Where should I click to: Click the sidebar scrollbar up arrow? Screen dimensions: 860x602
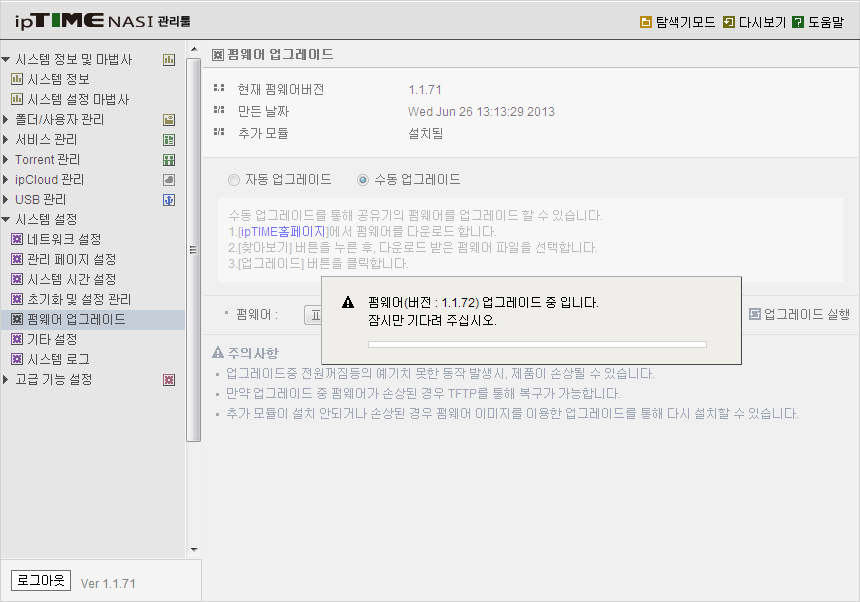coord(194,49)
